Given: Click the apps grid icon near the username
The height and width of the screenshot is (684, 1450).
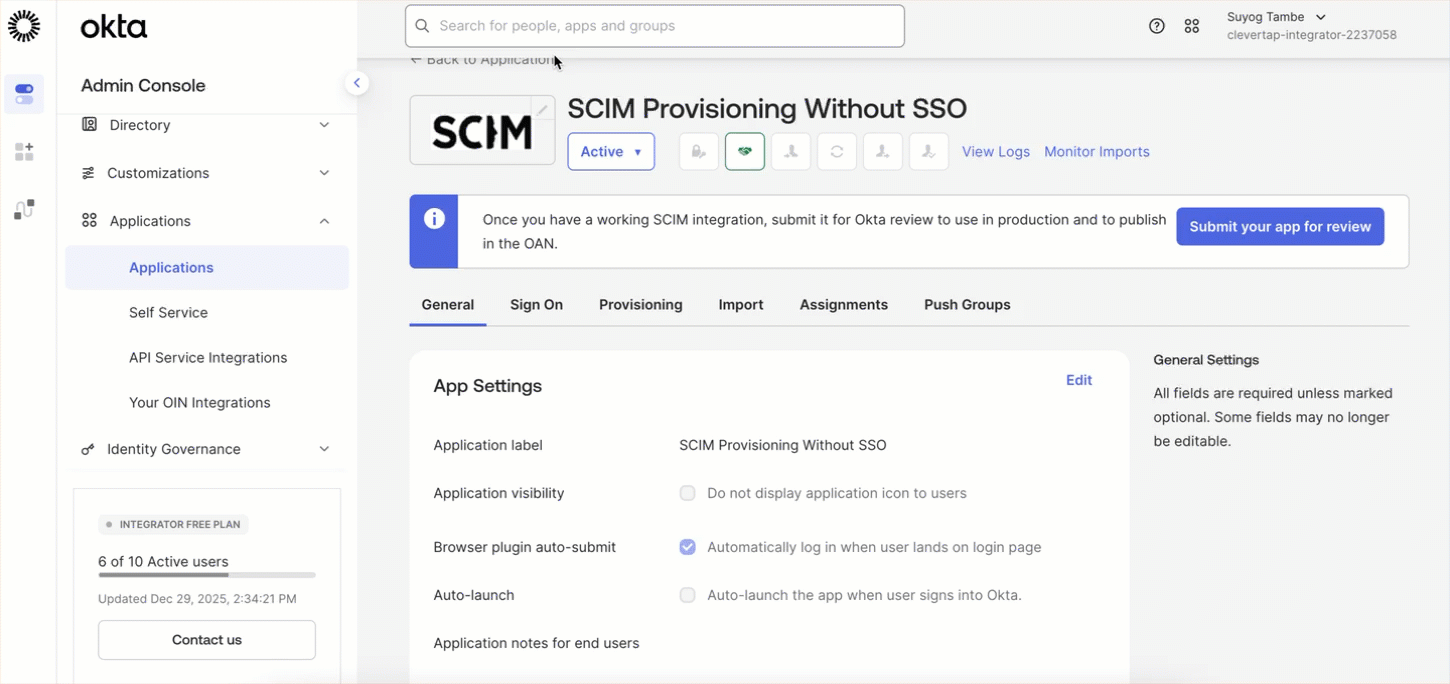Looking at the screenshot, I should pos(1192,26).
